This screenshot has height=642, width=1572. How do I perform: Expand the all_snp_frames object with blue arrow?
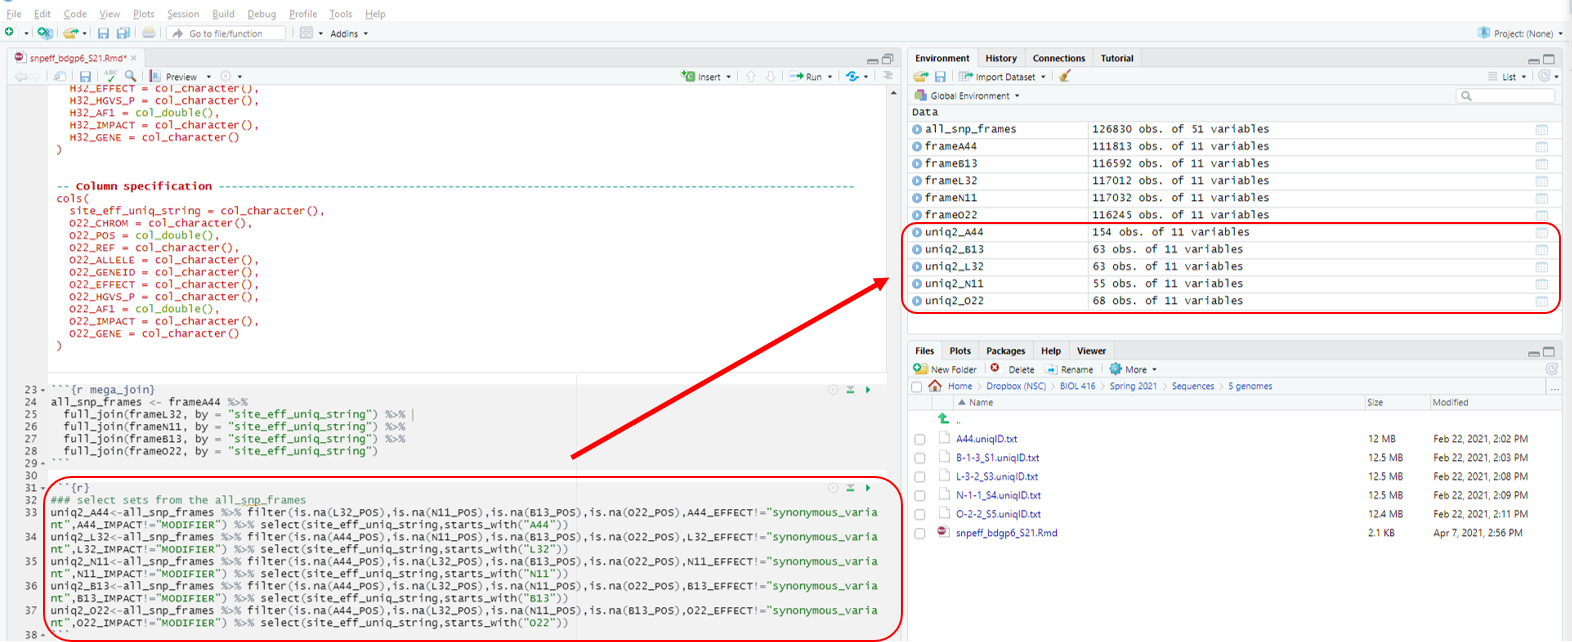pos(917,129)
